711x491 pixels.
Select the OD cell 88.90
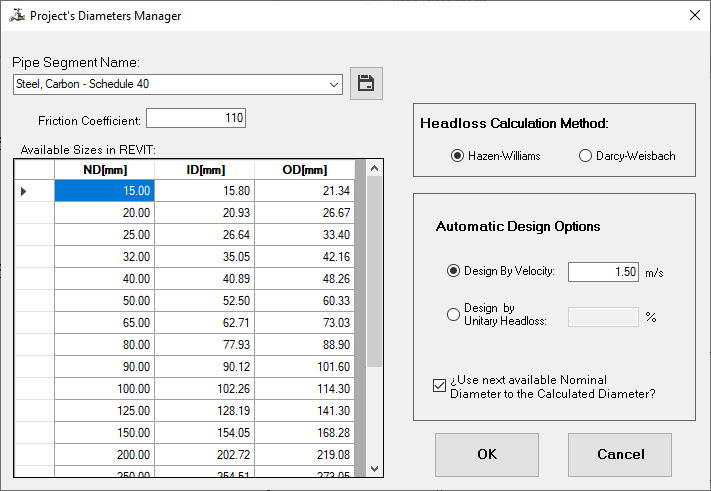pos(305,345)
